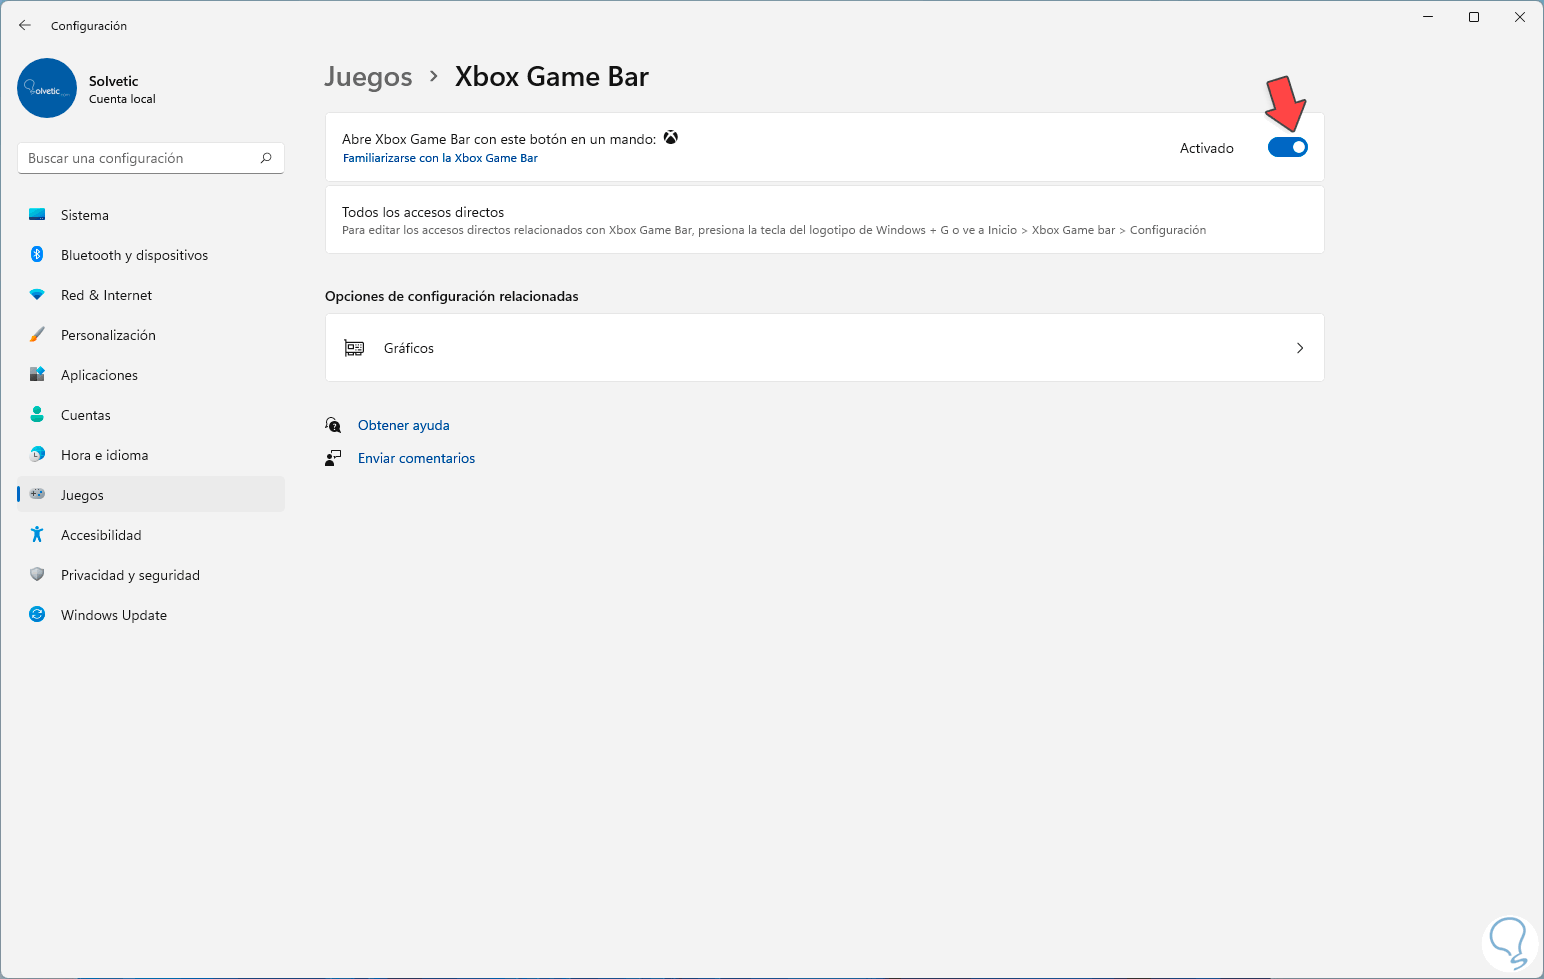1544x979 pixels.
Task: Select the Accesibilidad figure icon
Action: pyautogui.click(x=37, y=535)
